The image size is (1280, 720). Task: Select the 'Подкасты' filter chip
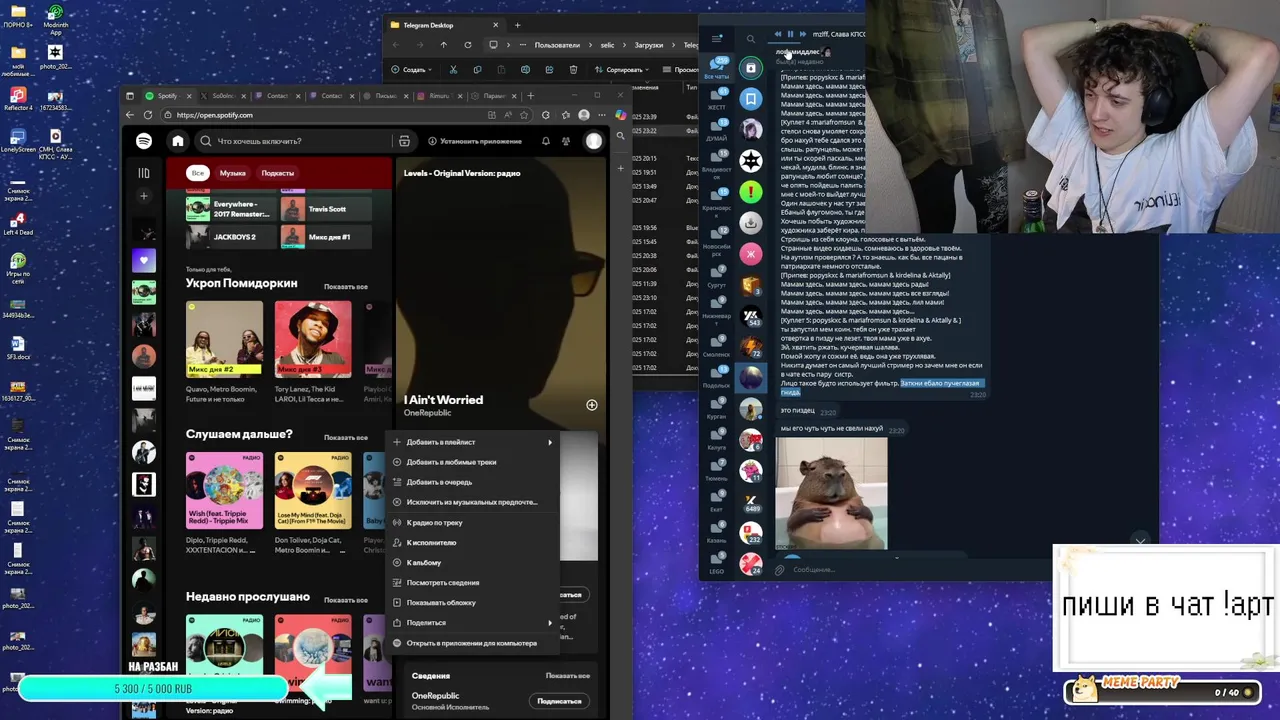278,173
